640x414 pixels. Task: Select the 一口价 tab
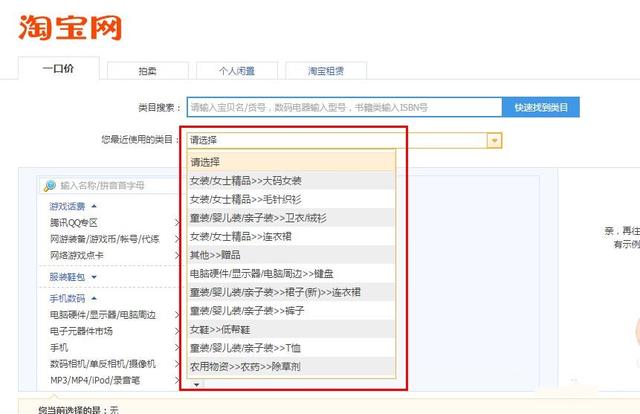pyautogui.click(x=59, y=69)
